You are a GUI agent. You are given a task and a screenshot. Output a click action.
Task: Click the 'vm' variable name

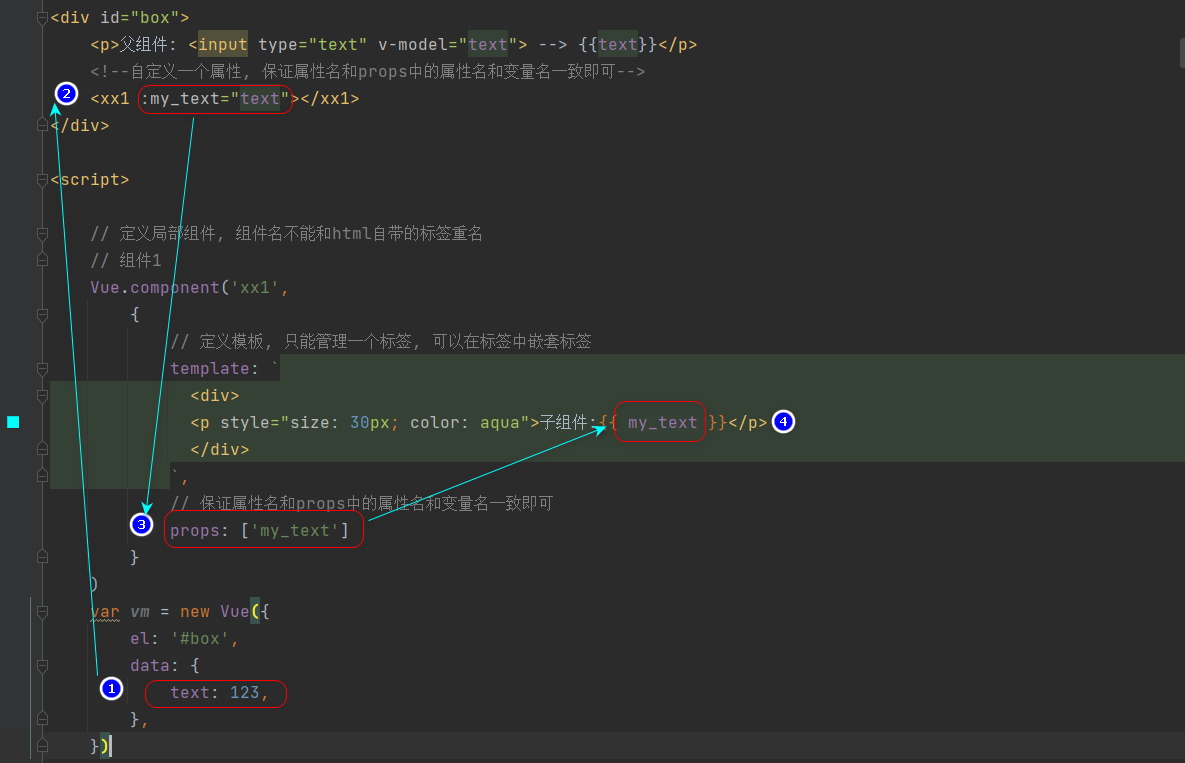pos(140,612)
